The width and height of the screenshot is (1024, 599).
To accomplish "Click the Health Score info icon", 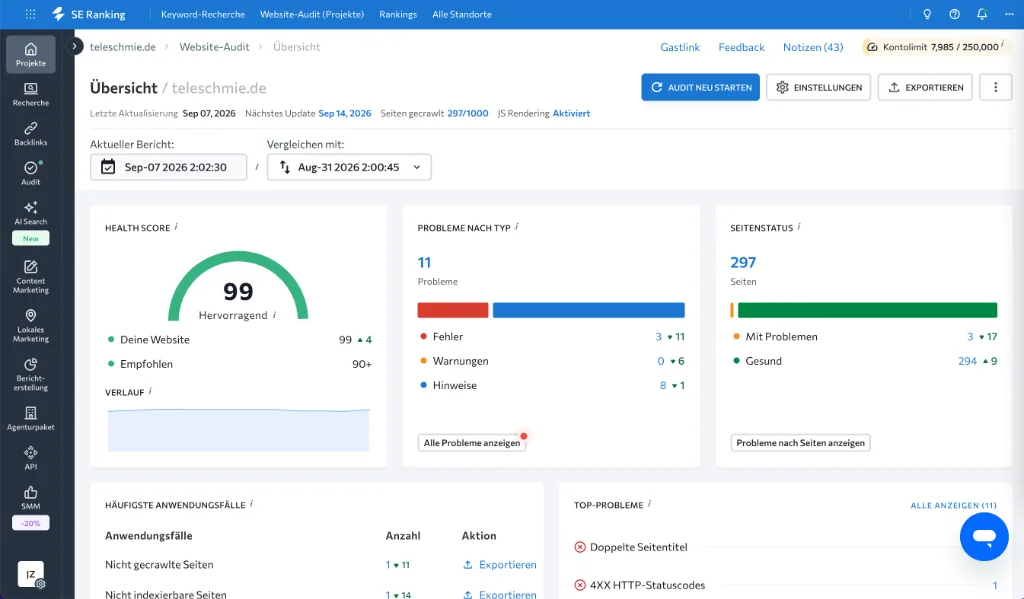I will (176, 226).
